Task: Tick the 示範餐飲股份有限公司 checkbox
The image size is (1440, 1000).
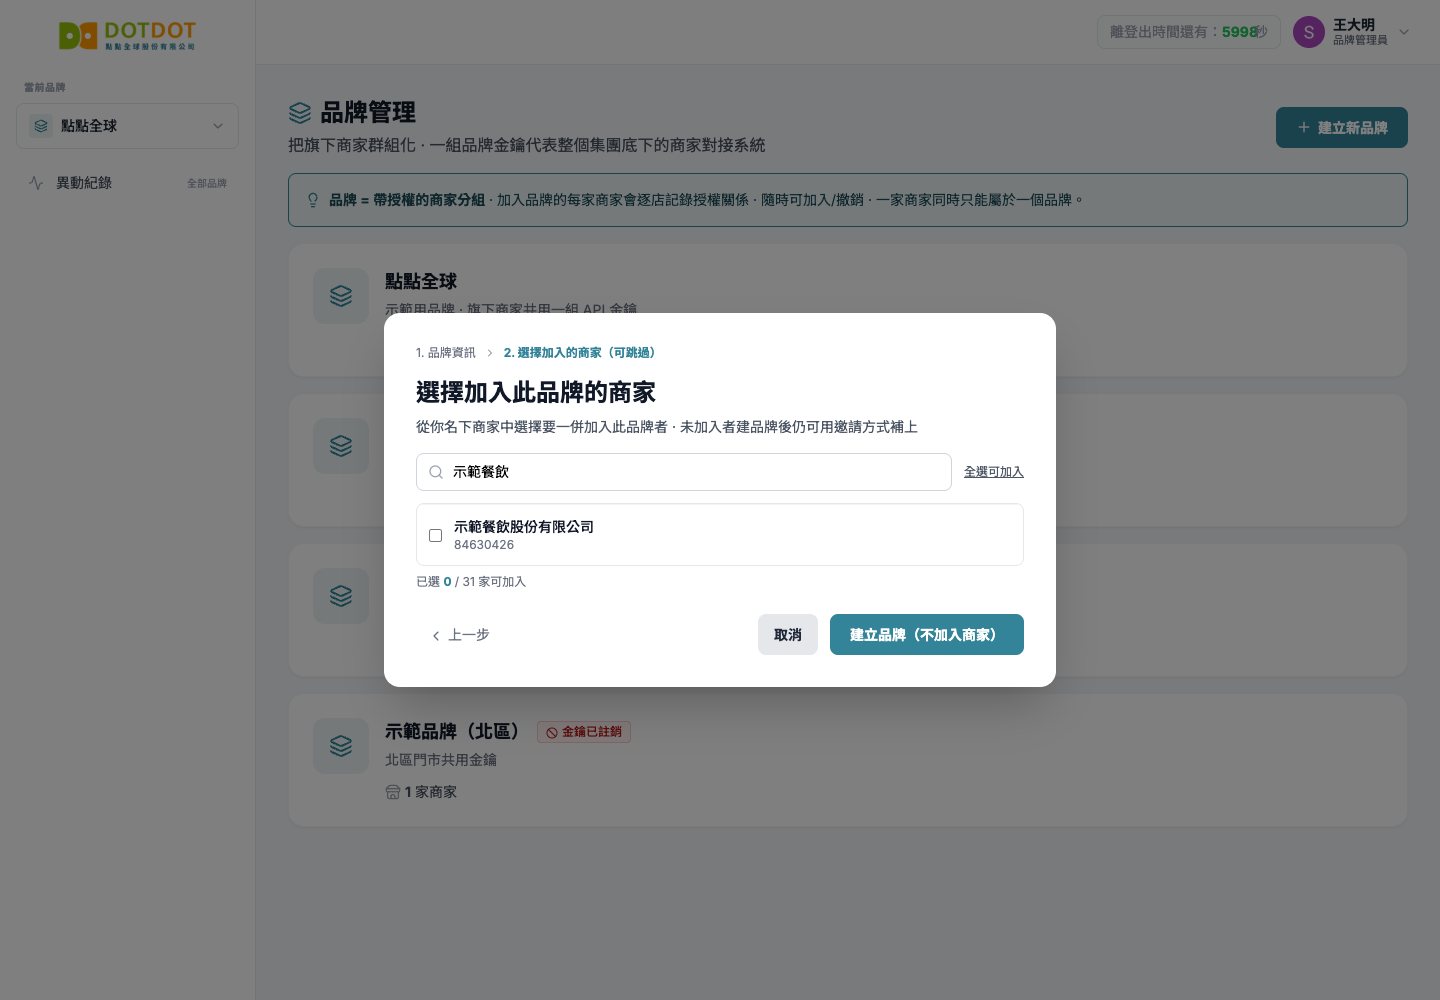Action: [x=435, y=535]
